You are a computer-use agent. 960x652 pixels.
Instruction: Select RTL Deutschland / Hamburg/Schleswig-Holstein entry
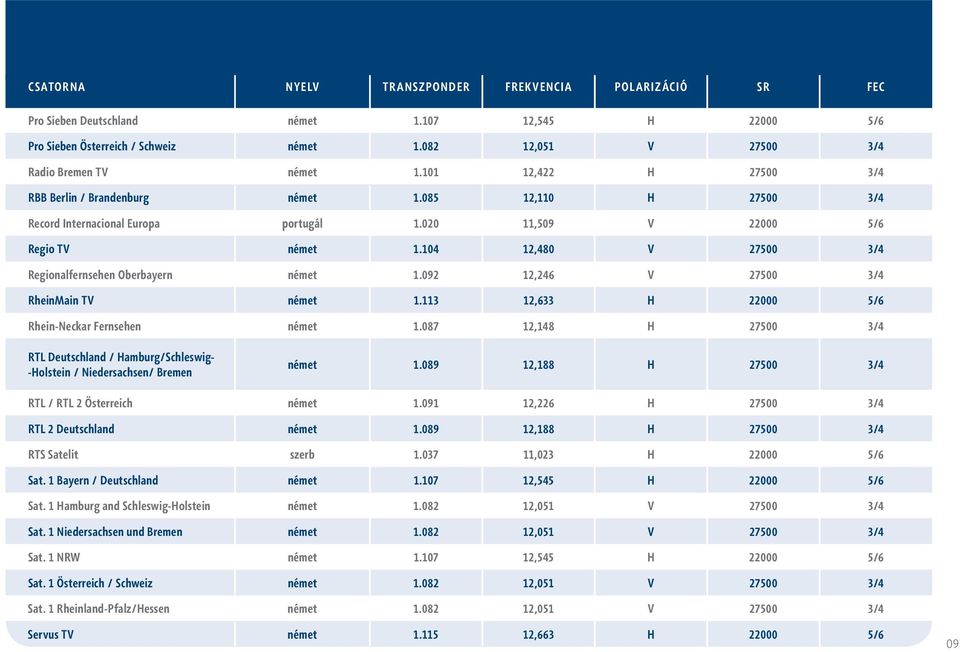pyautogui.click(x=121, y=364)
